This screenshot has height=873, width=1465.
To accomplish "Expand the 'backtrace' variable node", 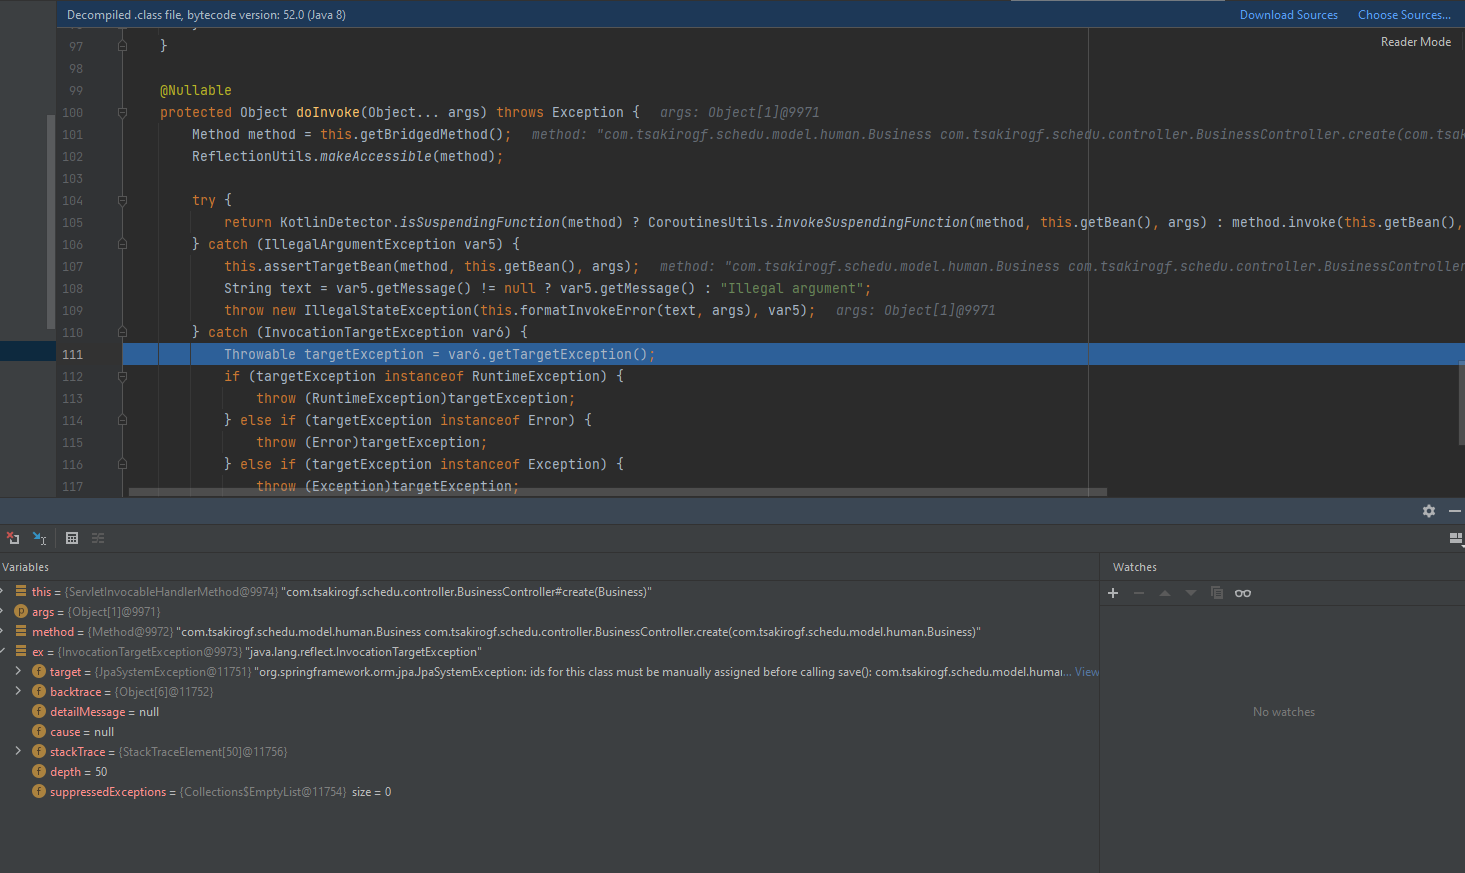I will (18, 691).
